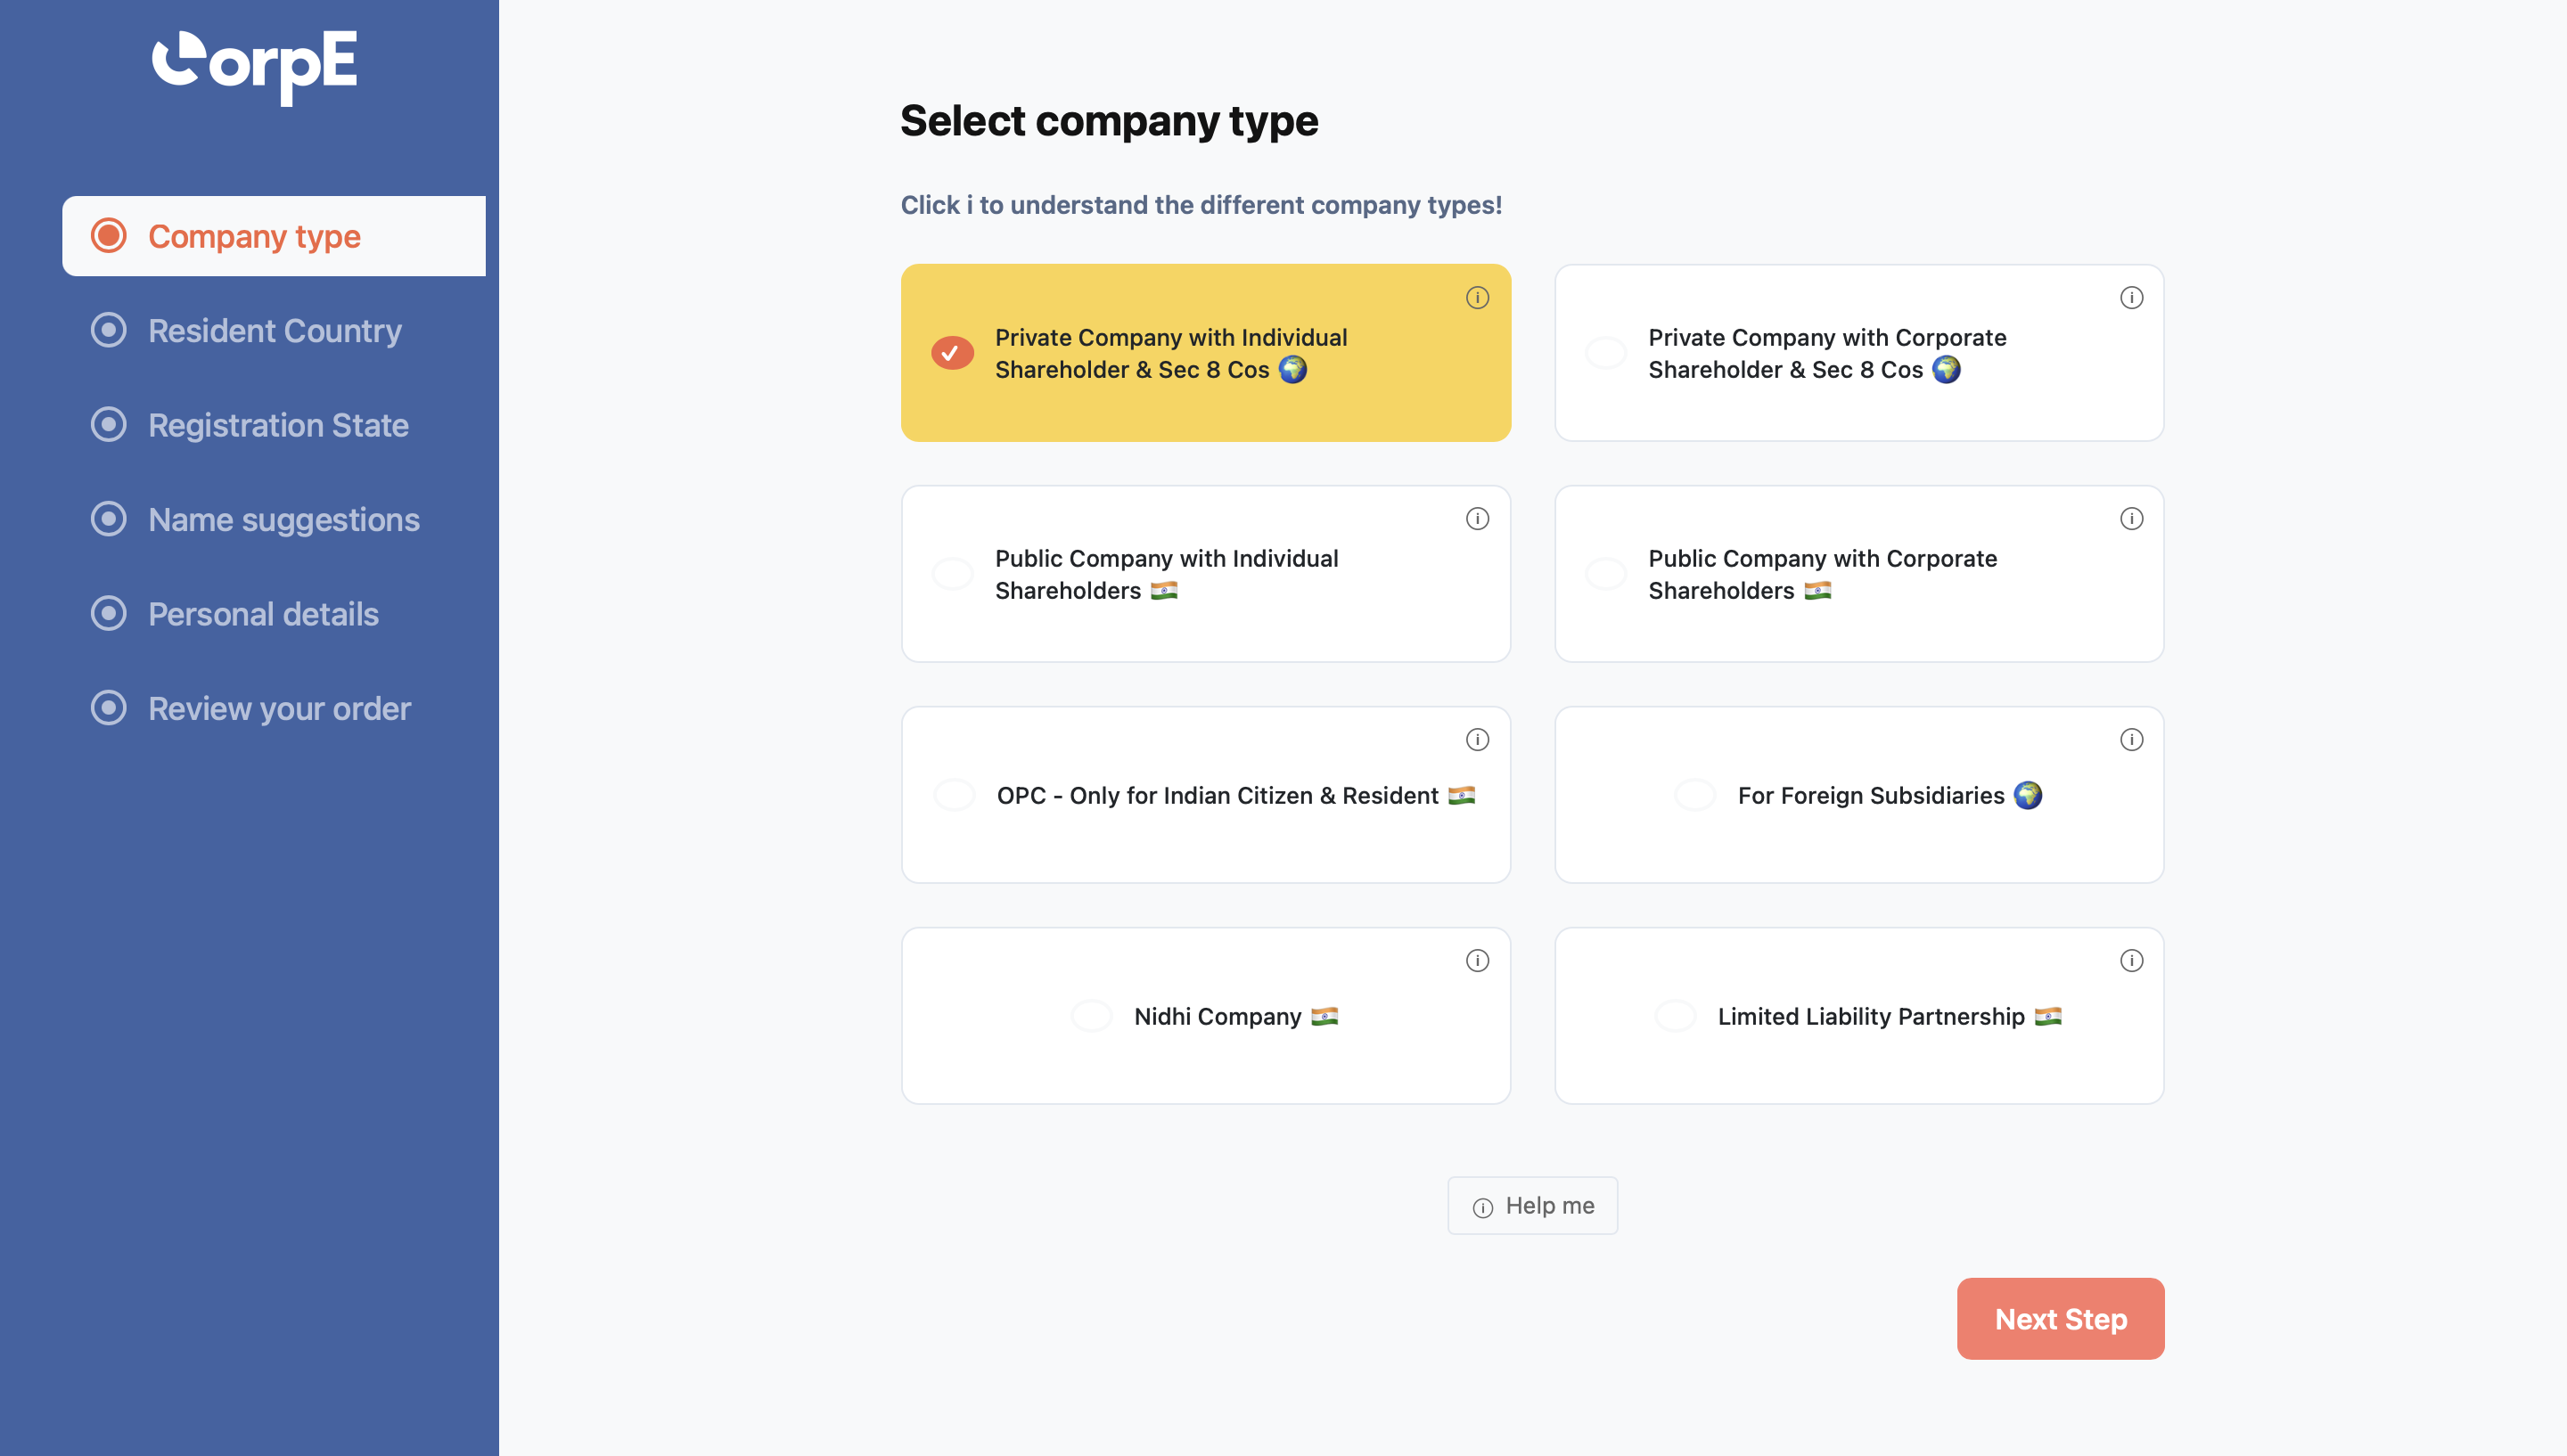Open info for Public Company Individual Shareholders
The width and height of the screenshot is (2567, 1456).
click(1477, 519)
